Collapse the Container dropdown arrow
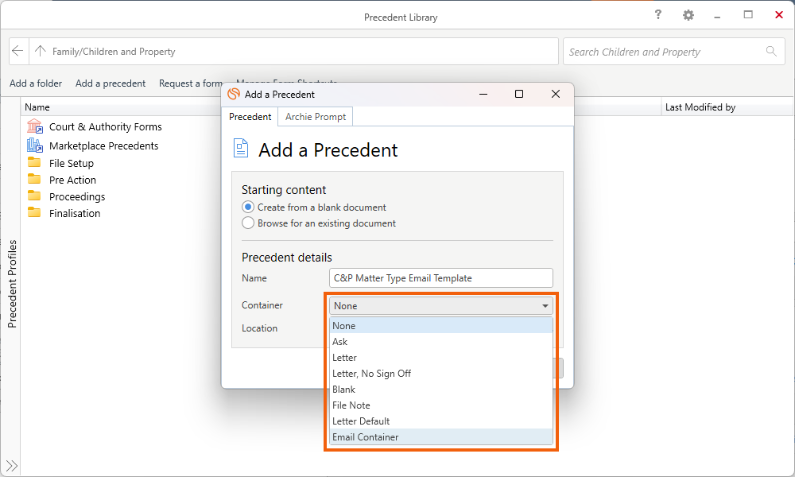 tap(545, 306)
